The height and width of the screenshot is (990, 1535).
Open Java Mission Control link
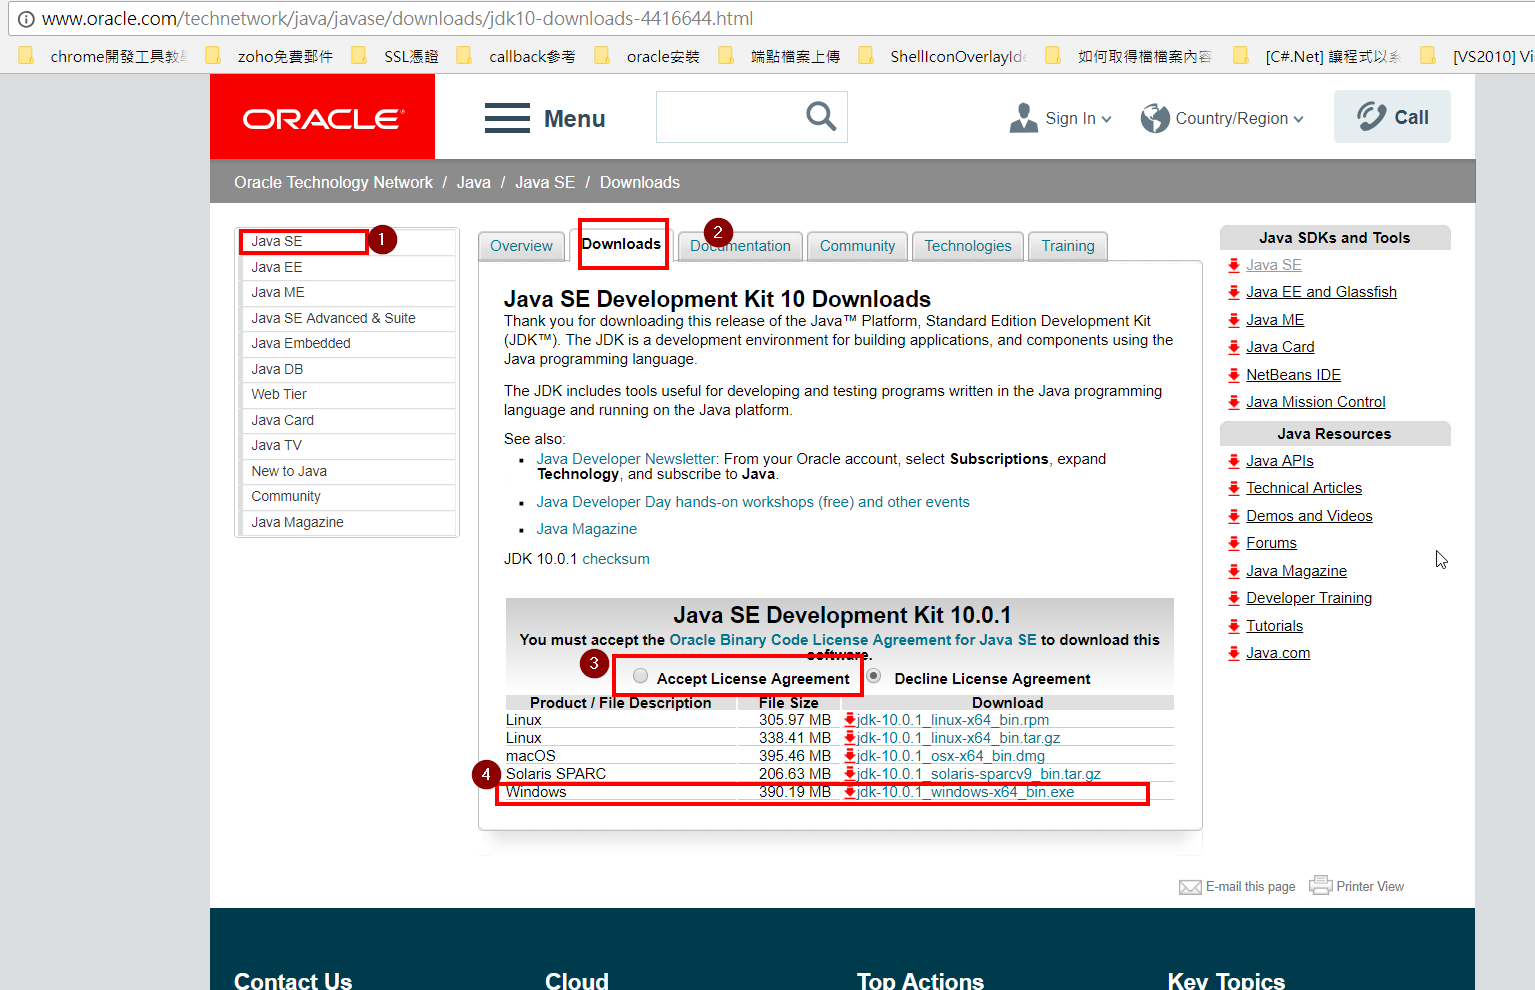(x=1315, y=402)
